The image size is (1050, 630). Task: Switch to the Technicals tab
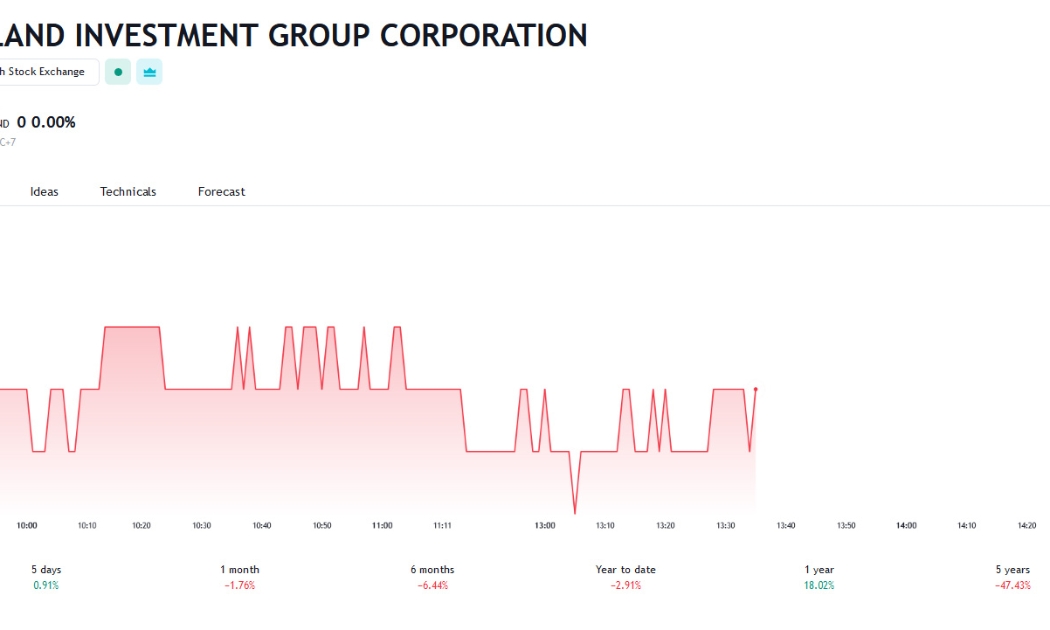[x=128, y=191]
